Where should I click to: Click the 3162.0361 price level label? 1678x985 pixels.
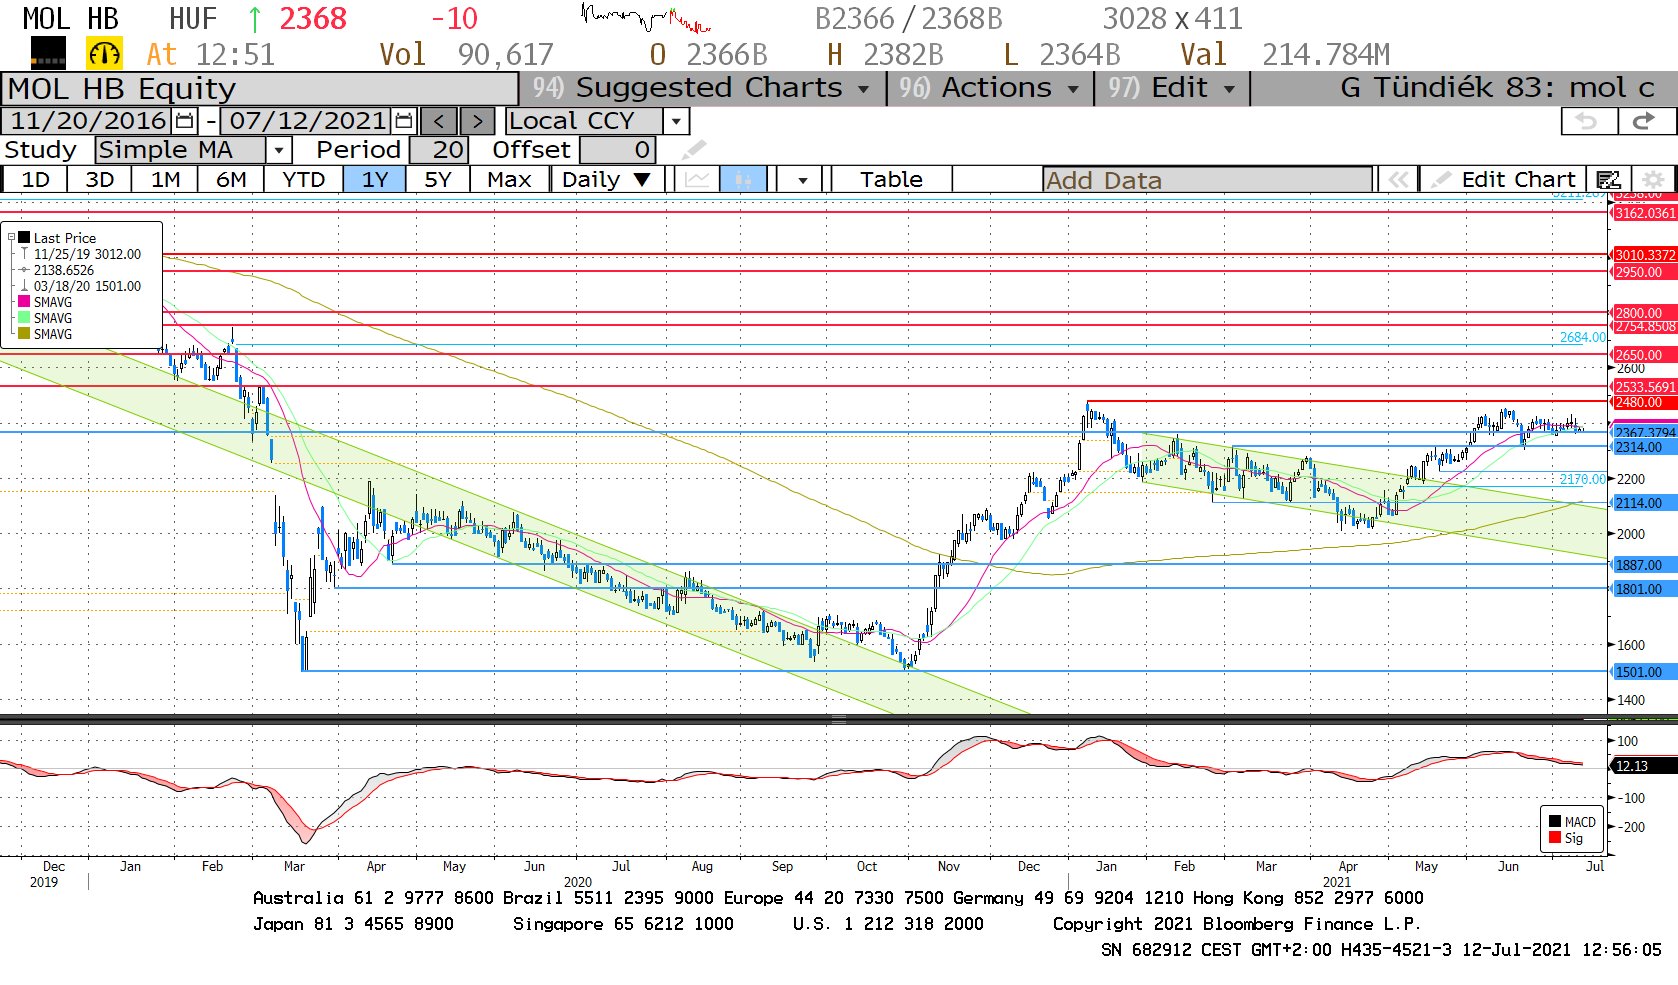coord(1645,213)
